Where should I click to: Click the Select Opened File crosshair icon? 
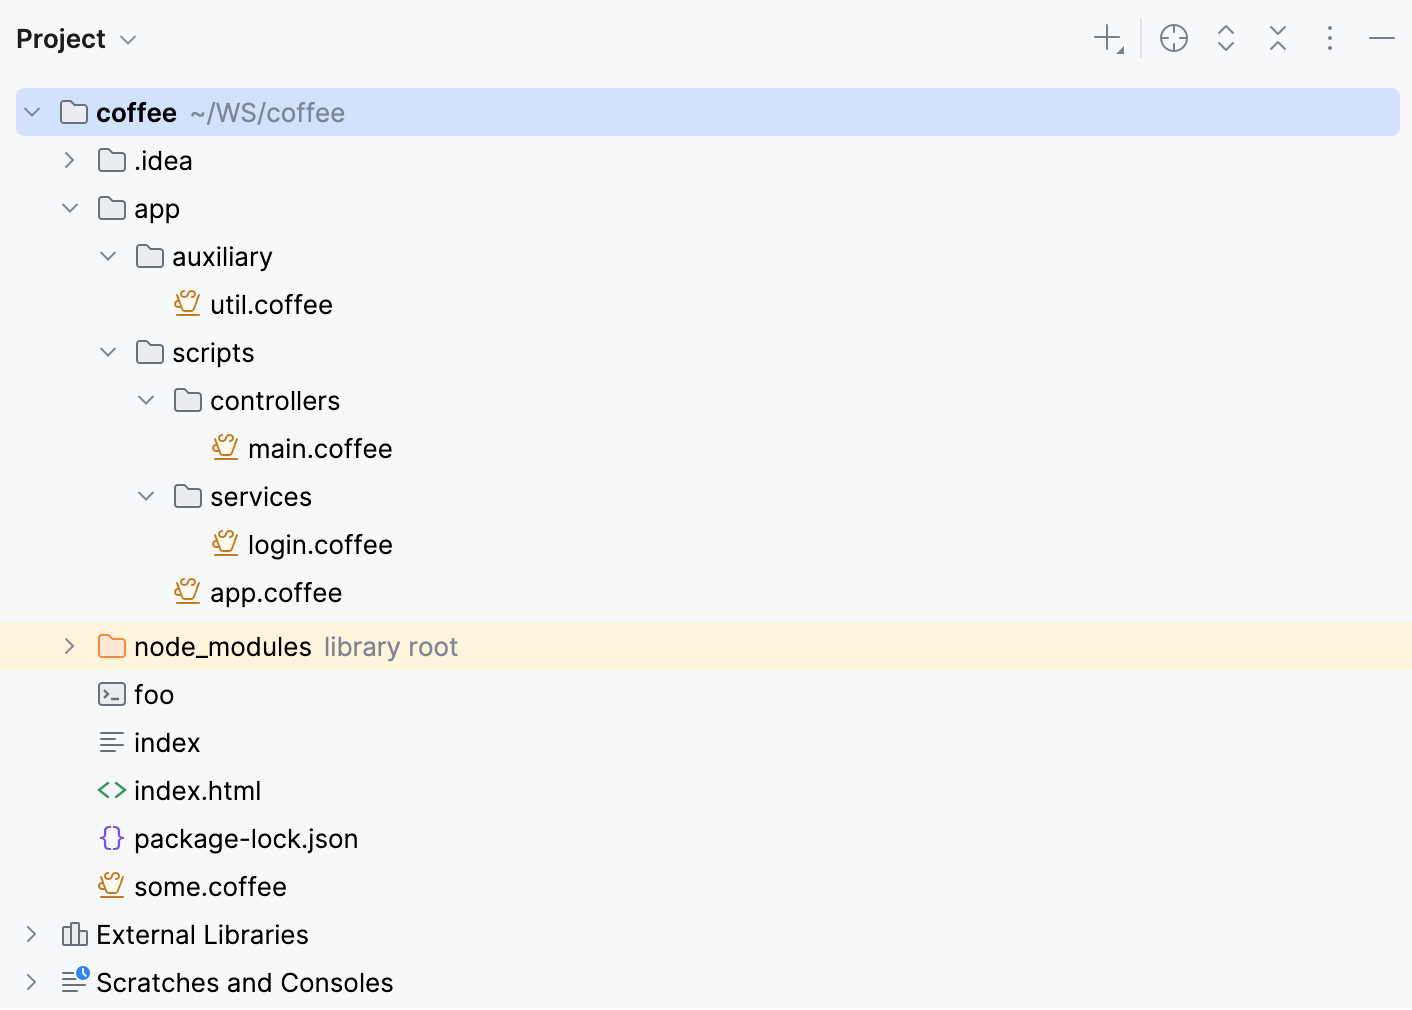[x=1173, y=37]
